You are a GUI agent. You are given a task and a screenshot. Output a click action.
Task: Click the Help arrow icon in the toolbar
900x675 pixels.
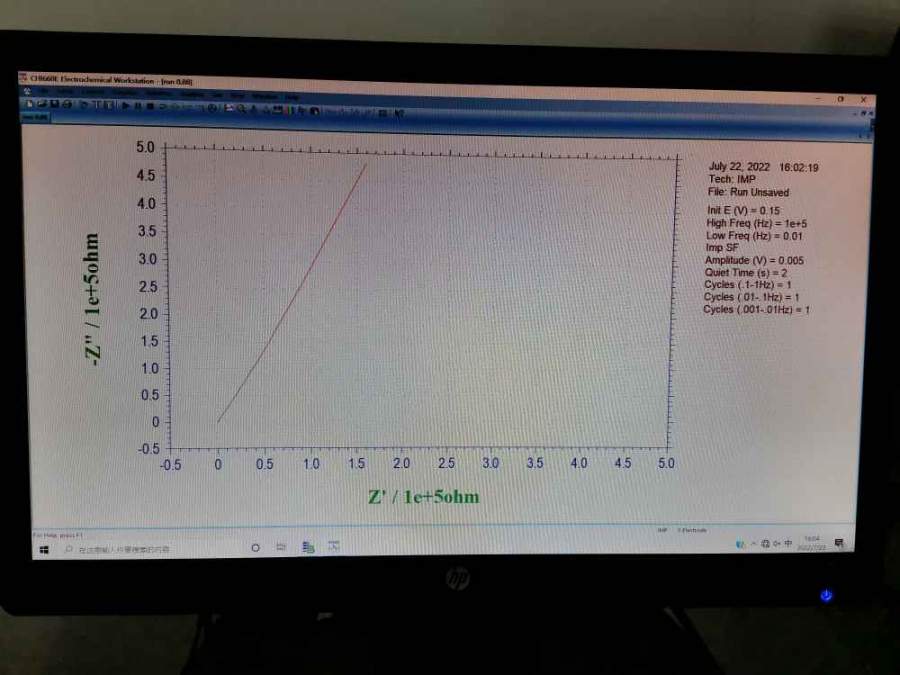click(x=399, y=113)
